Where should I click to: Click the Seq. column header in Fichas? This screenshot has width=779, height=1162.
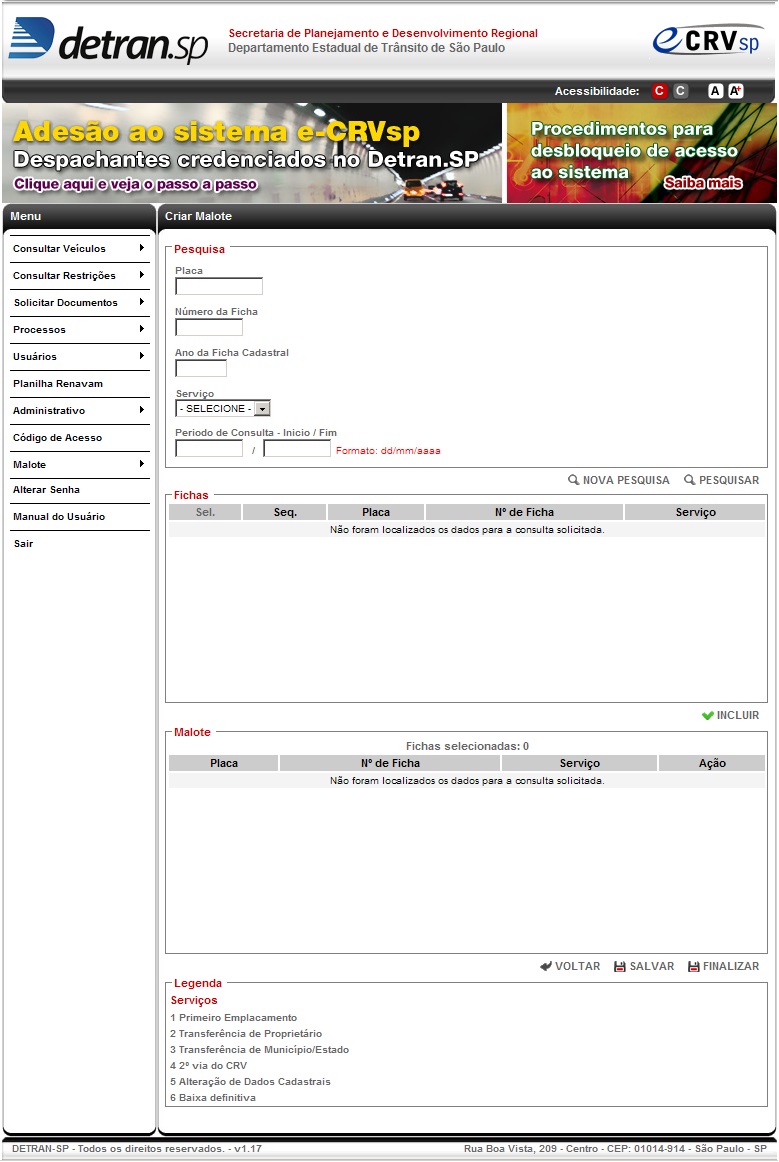click(x=285, y=512)
